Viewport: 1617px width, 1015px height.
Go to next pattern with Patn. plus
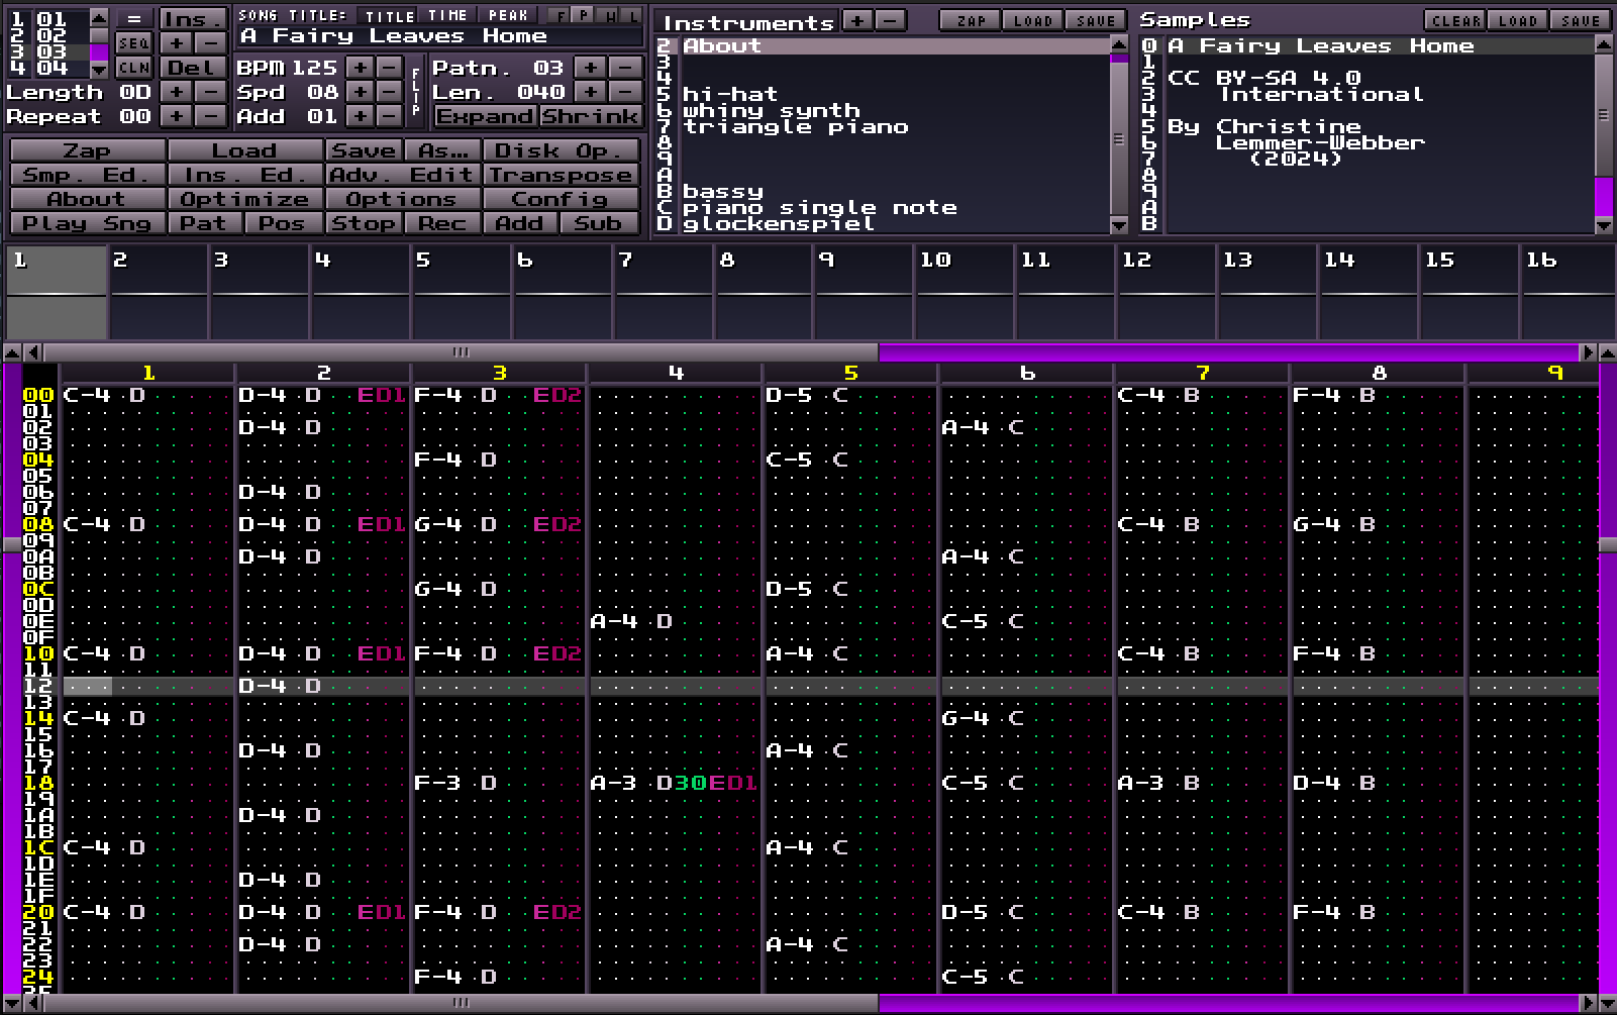(590, 67)
